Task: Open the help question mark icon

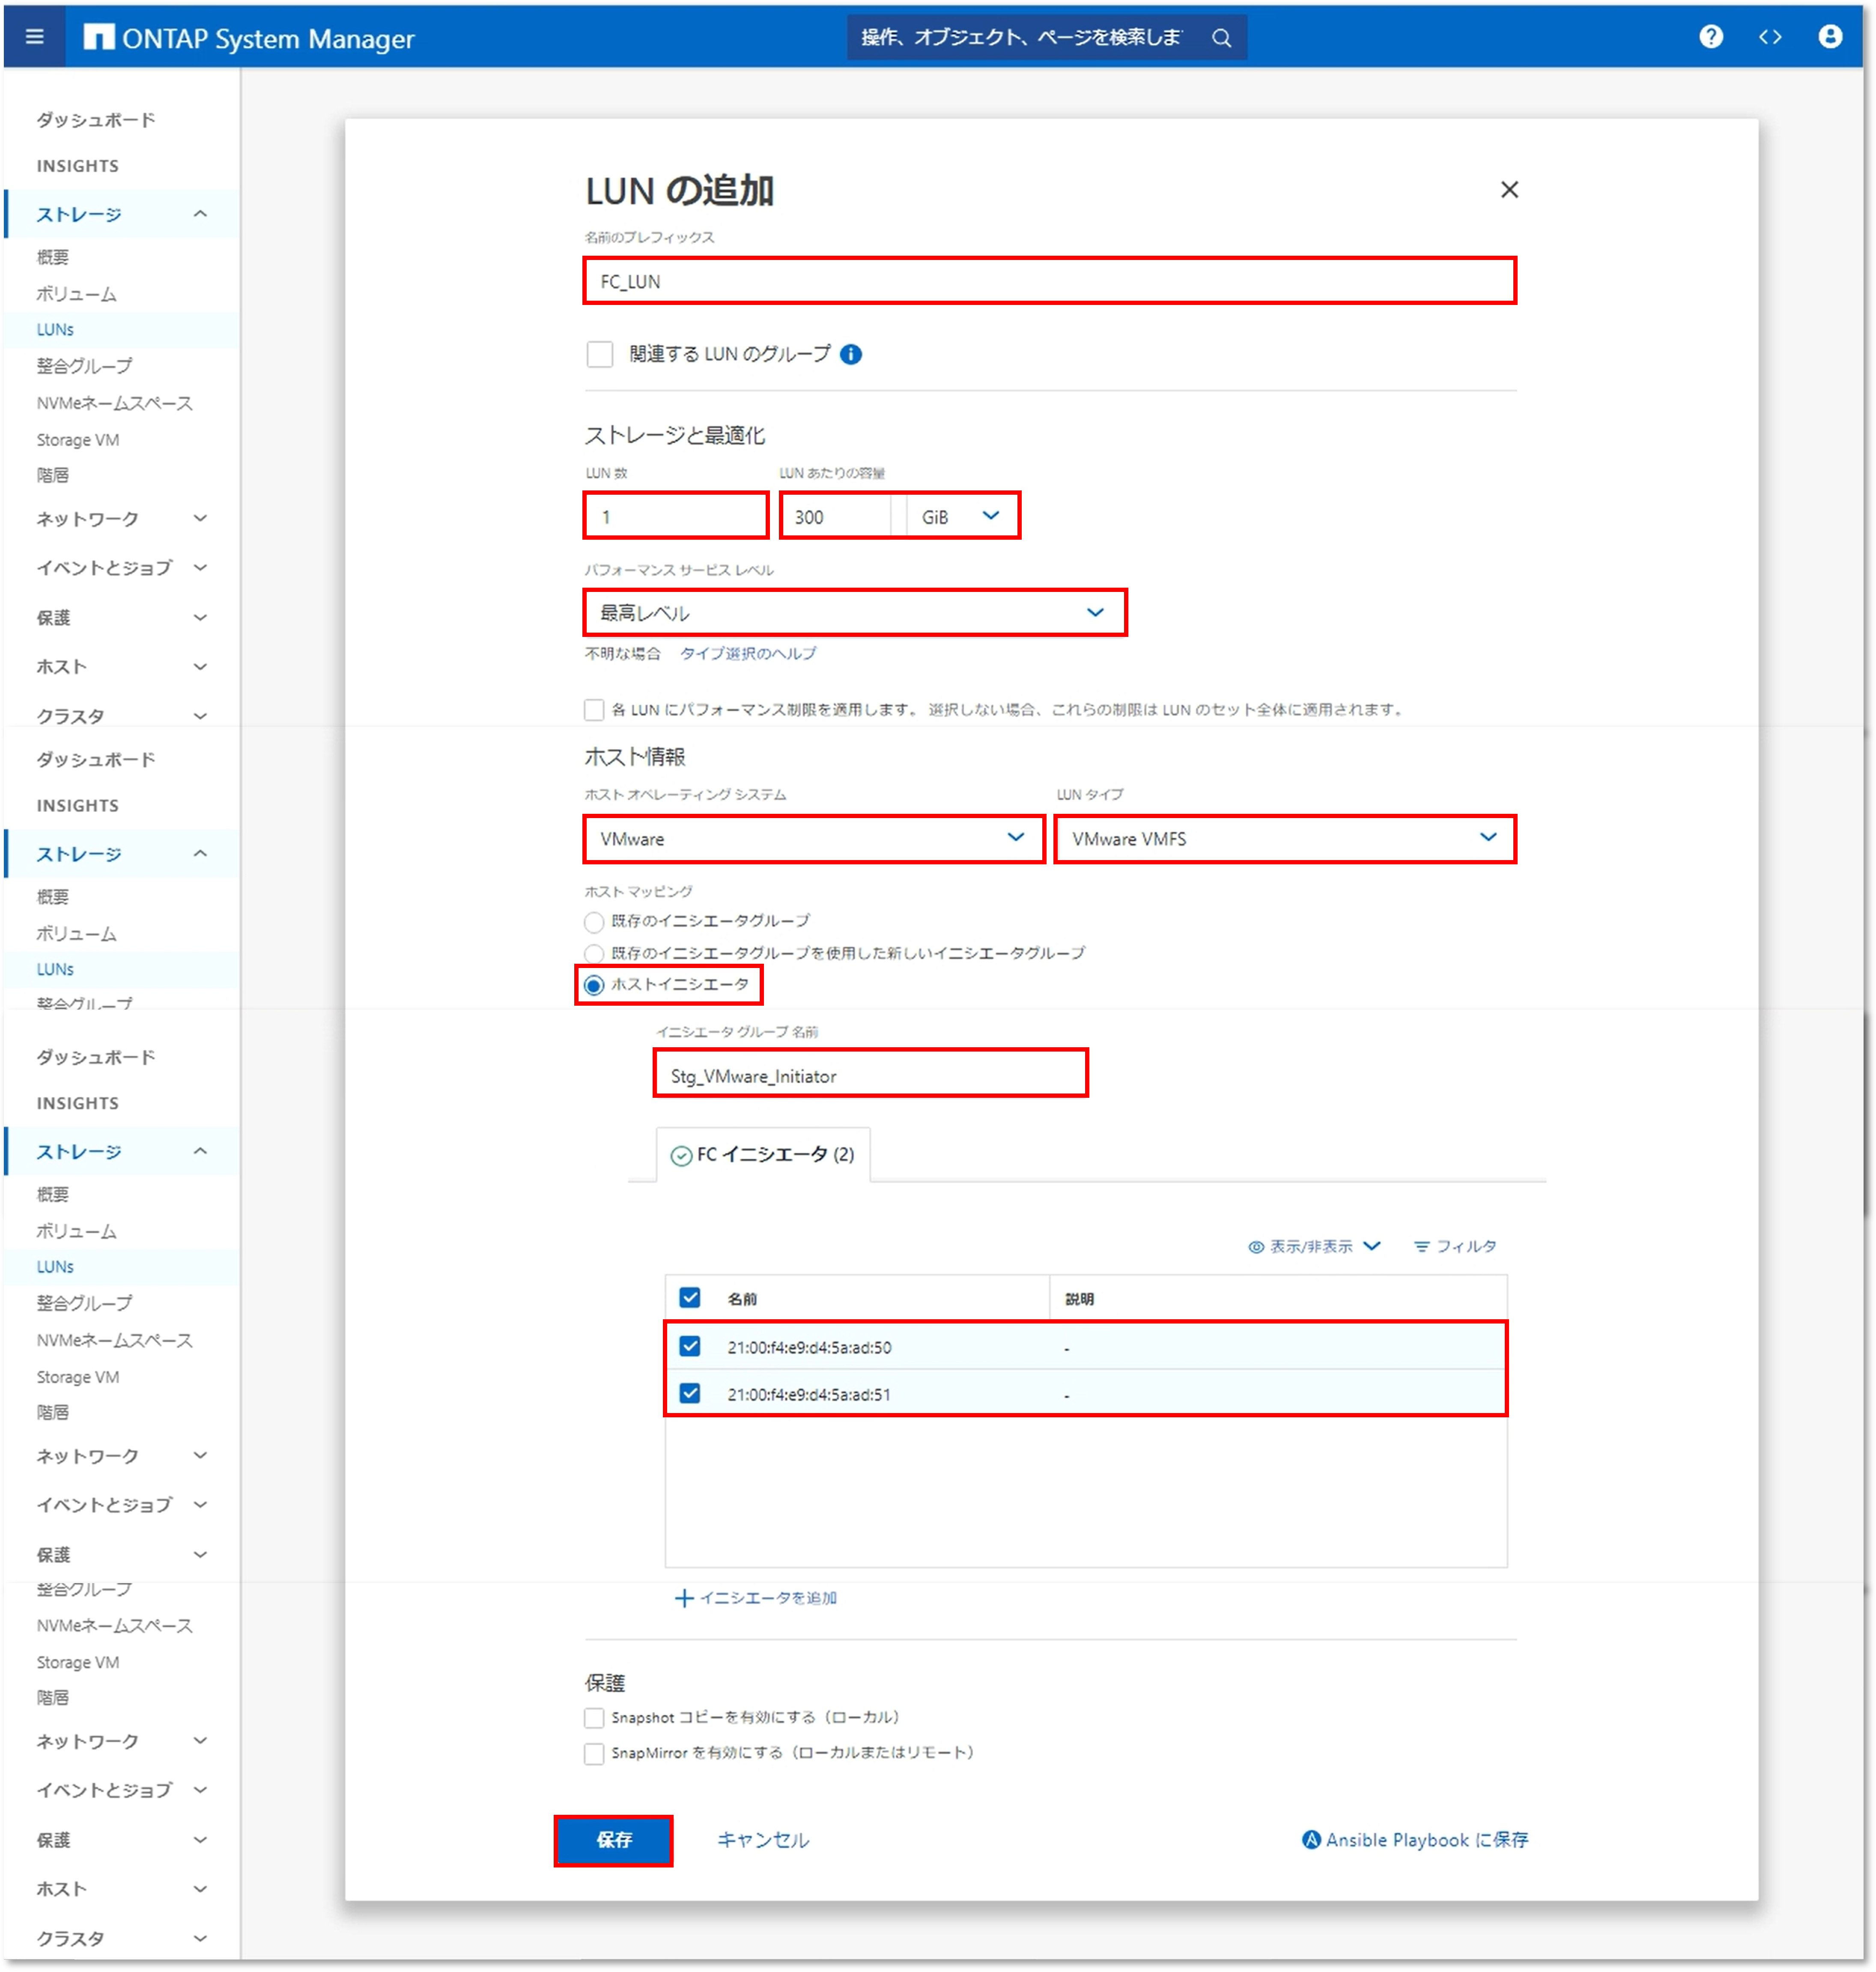Action: click(1711, 37)
